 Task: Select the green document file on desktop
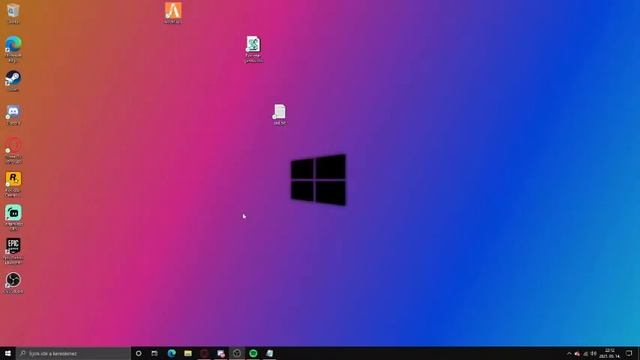pyautogui.click(x=253, y=49)
